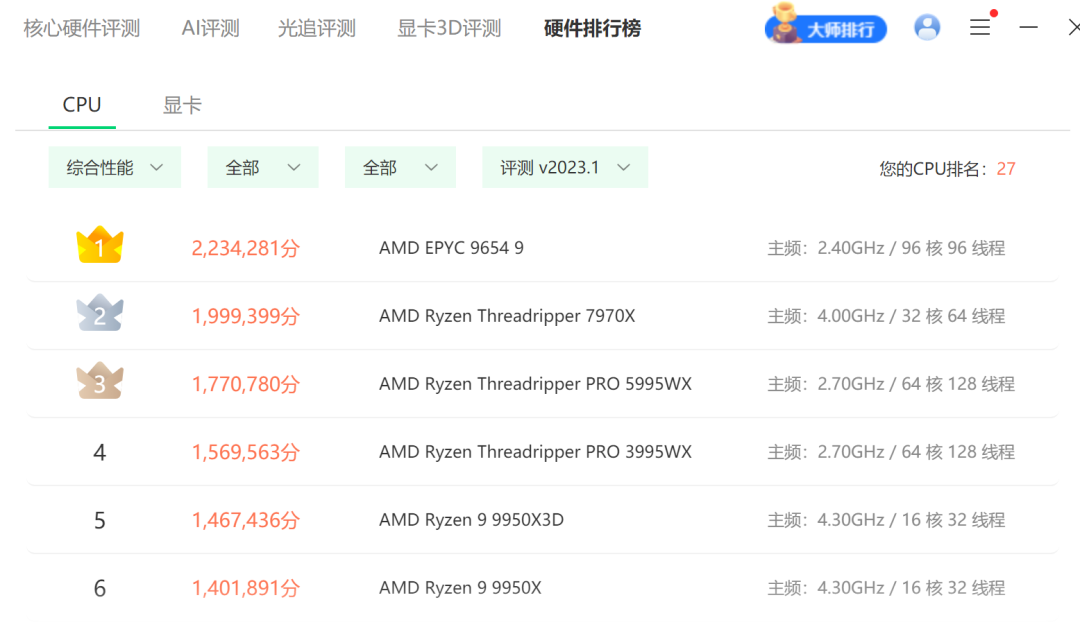Select the CPU sub-tab
The height and width of the screenshot is (636, 1080).
[82, 105]
